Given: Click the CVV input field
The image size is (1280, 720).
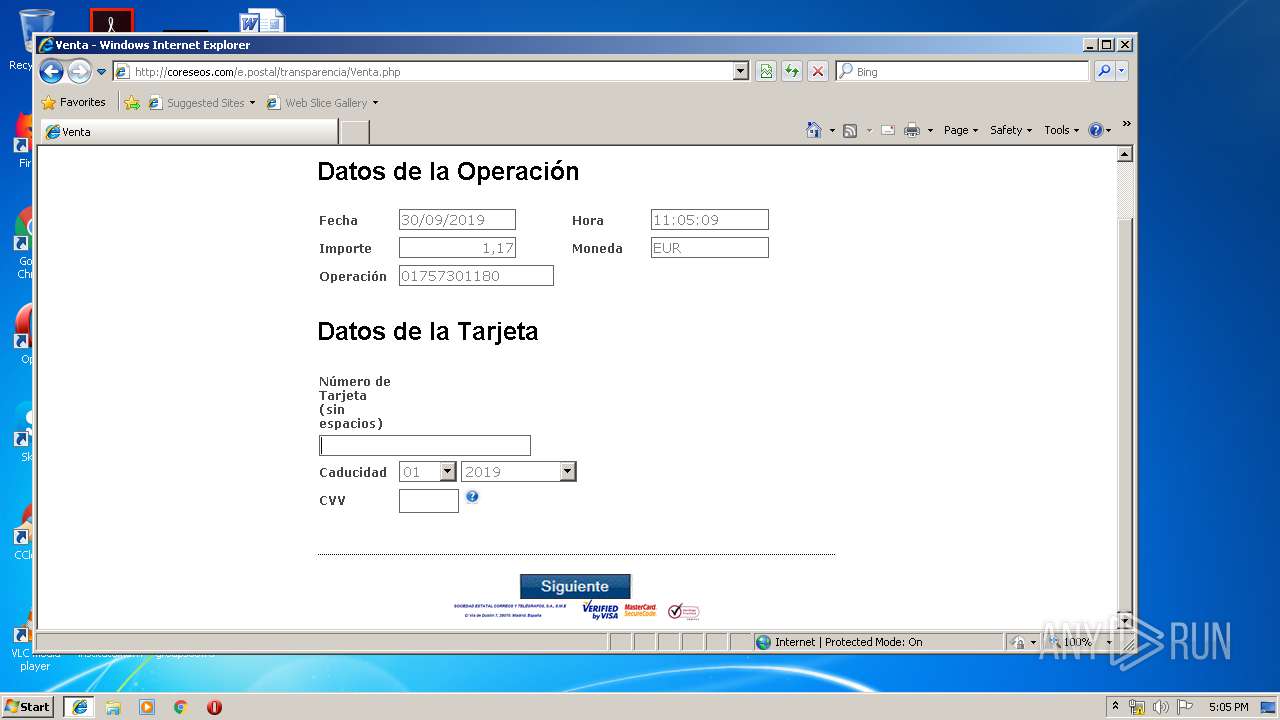Looking at the screenshot, I should click(x=429, y=501).
